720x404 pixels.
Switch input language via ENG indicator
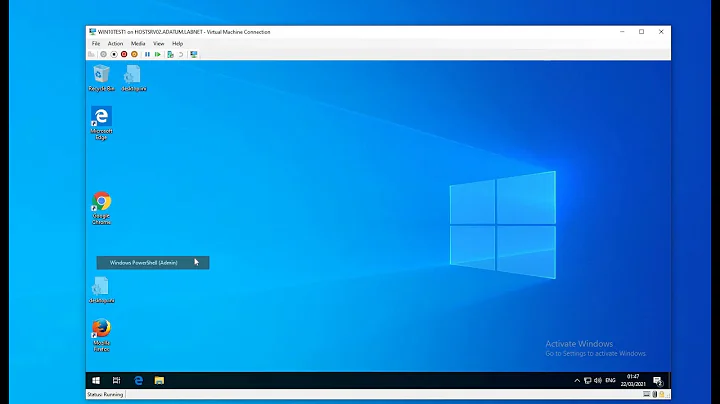610,380
